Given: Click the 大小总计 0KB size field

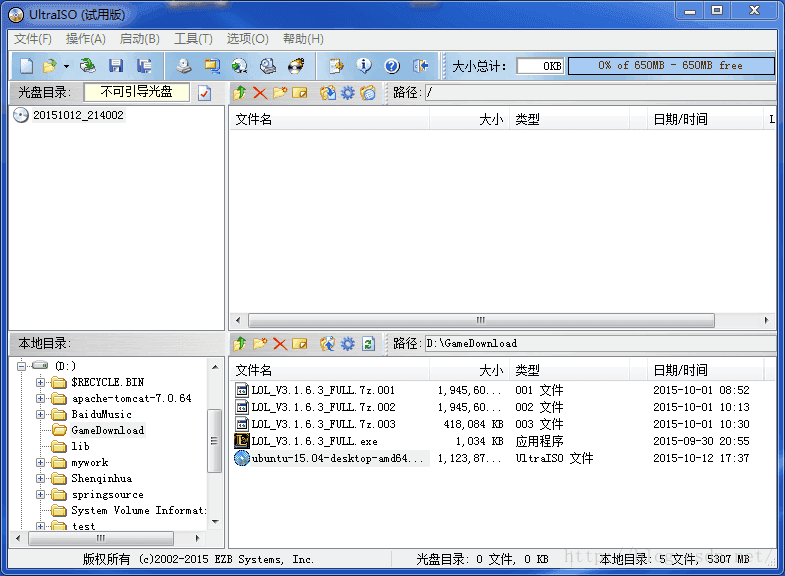Looking at the screenshot, I should (540, 66).
